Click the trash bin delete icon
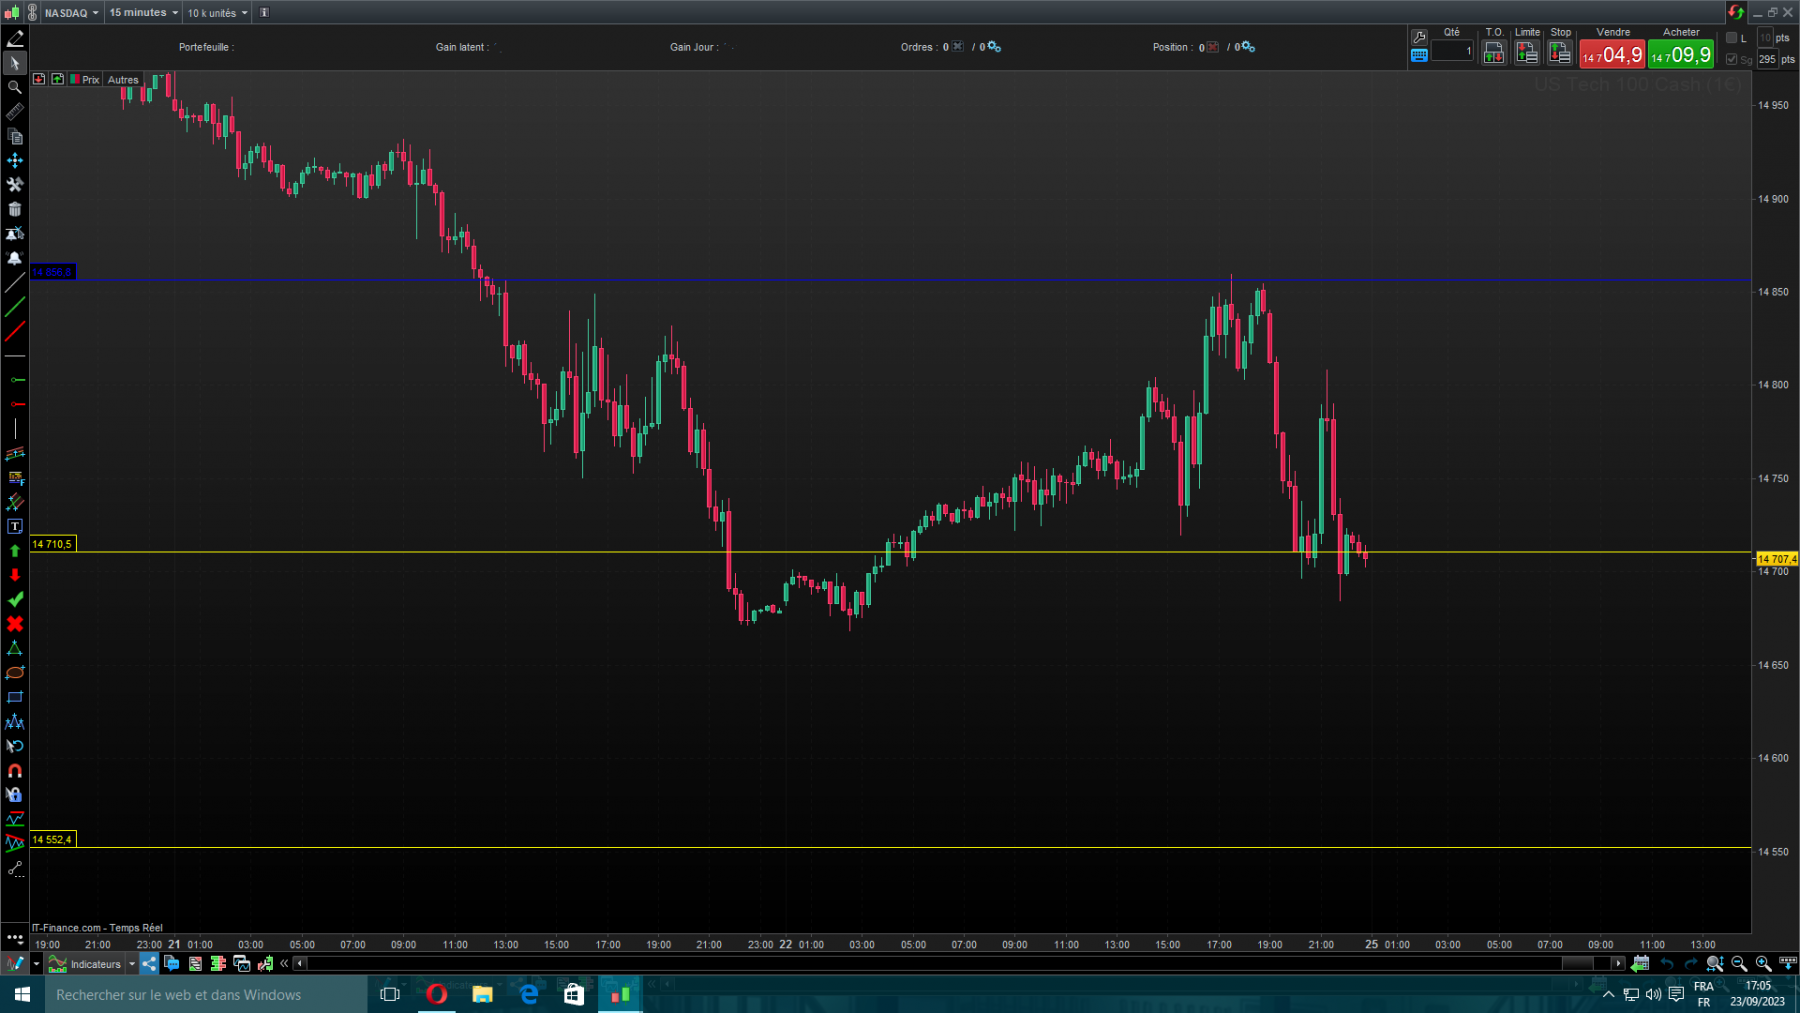Image resolution: width=1800 pixels, height=1013 pixels. [x=15, y=209]
